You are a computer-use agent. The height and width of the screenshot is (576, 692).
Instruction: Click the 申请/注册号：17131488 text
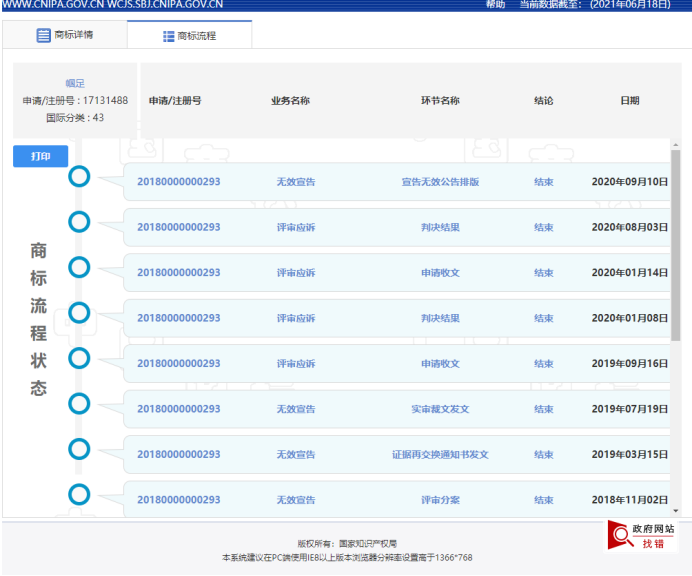coord(75,101)
